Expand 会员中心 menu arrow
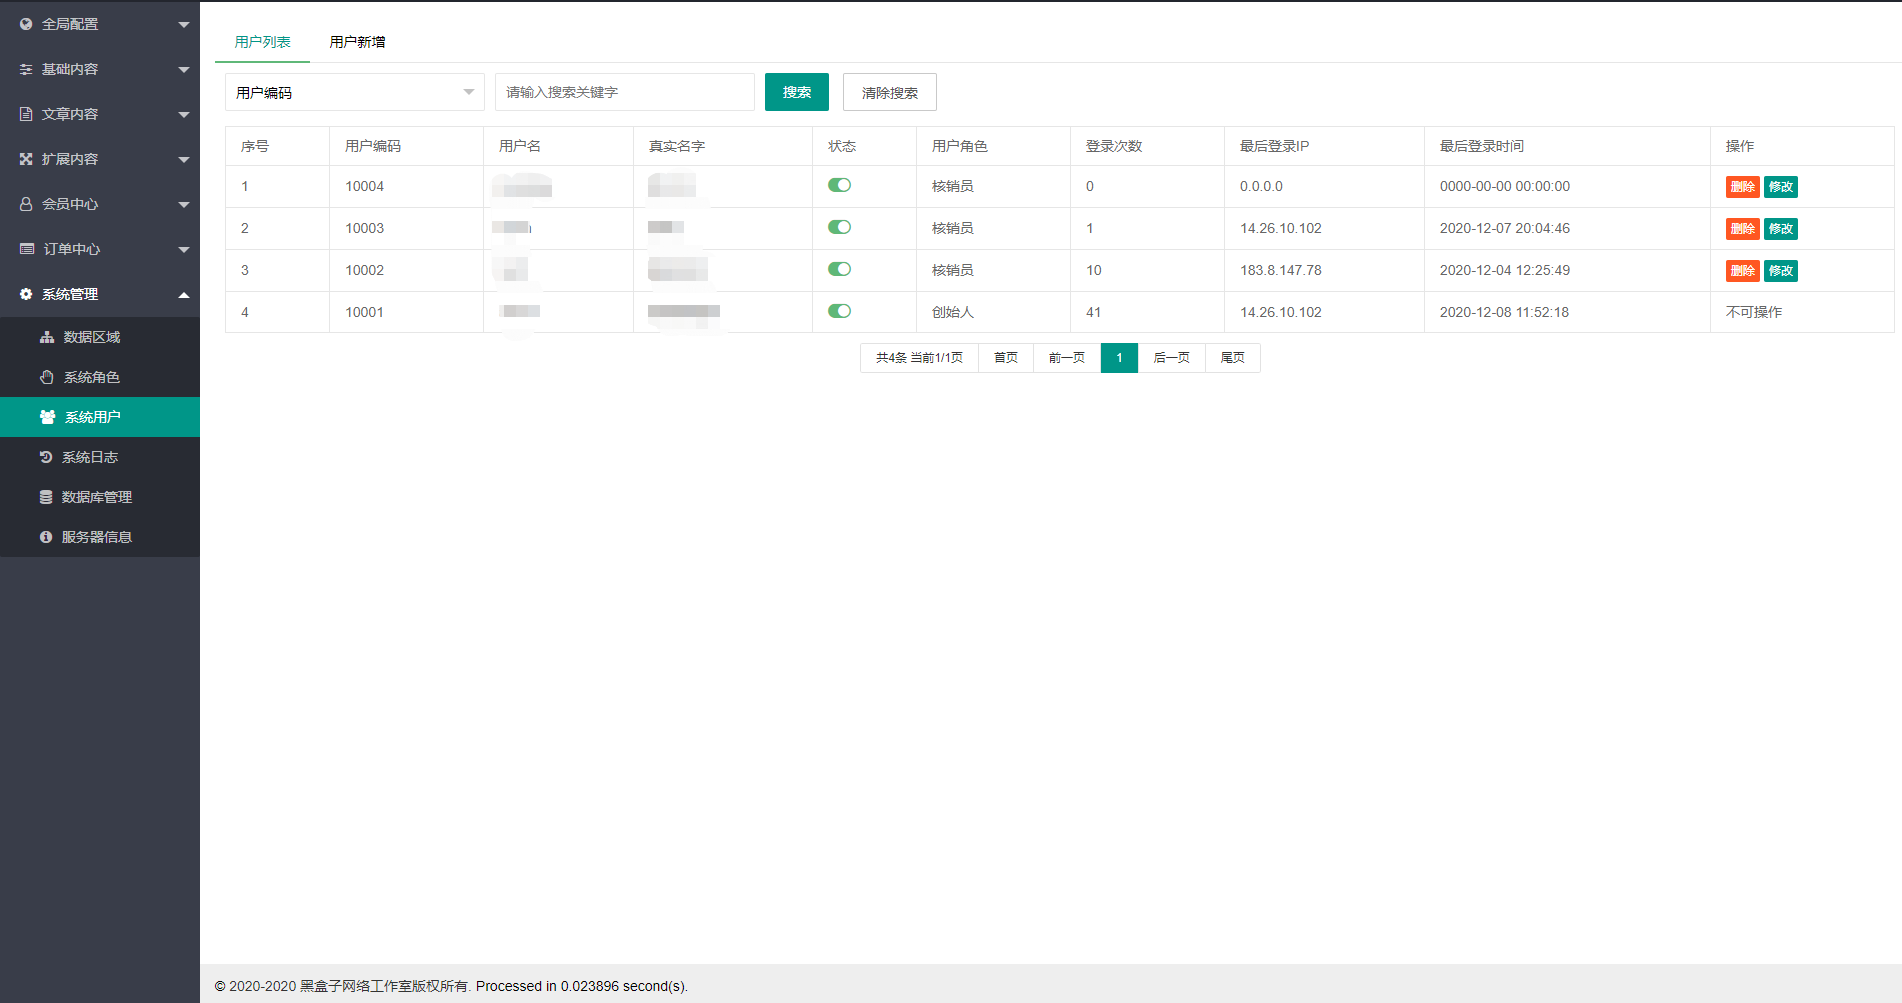This screenshot has width=1902, height=1003. (x=184, y=204)
